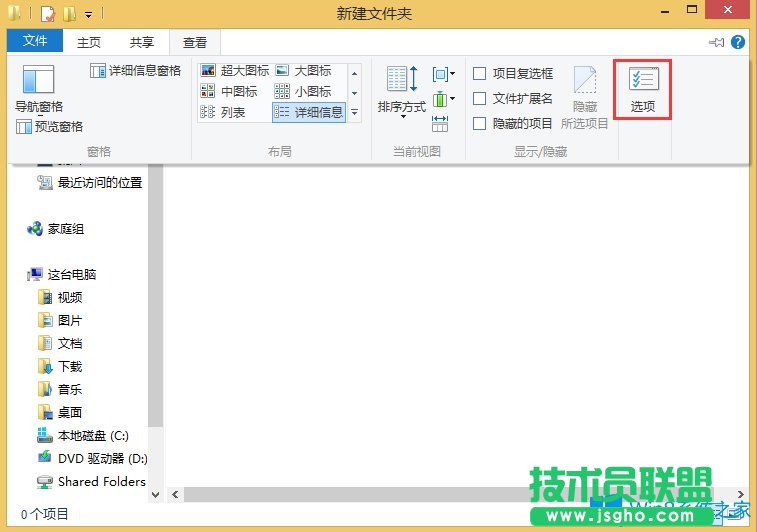Open Sort by (排序方式) menu
The image size is (757, 532).
[402, 92]
